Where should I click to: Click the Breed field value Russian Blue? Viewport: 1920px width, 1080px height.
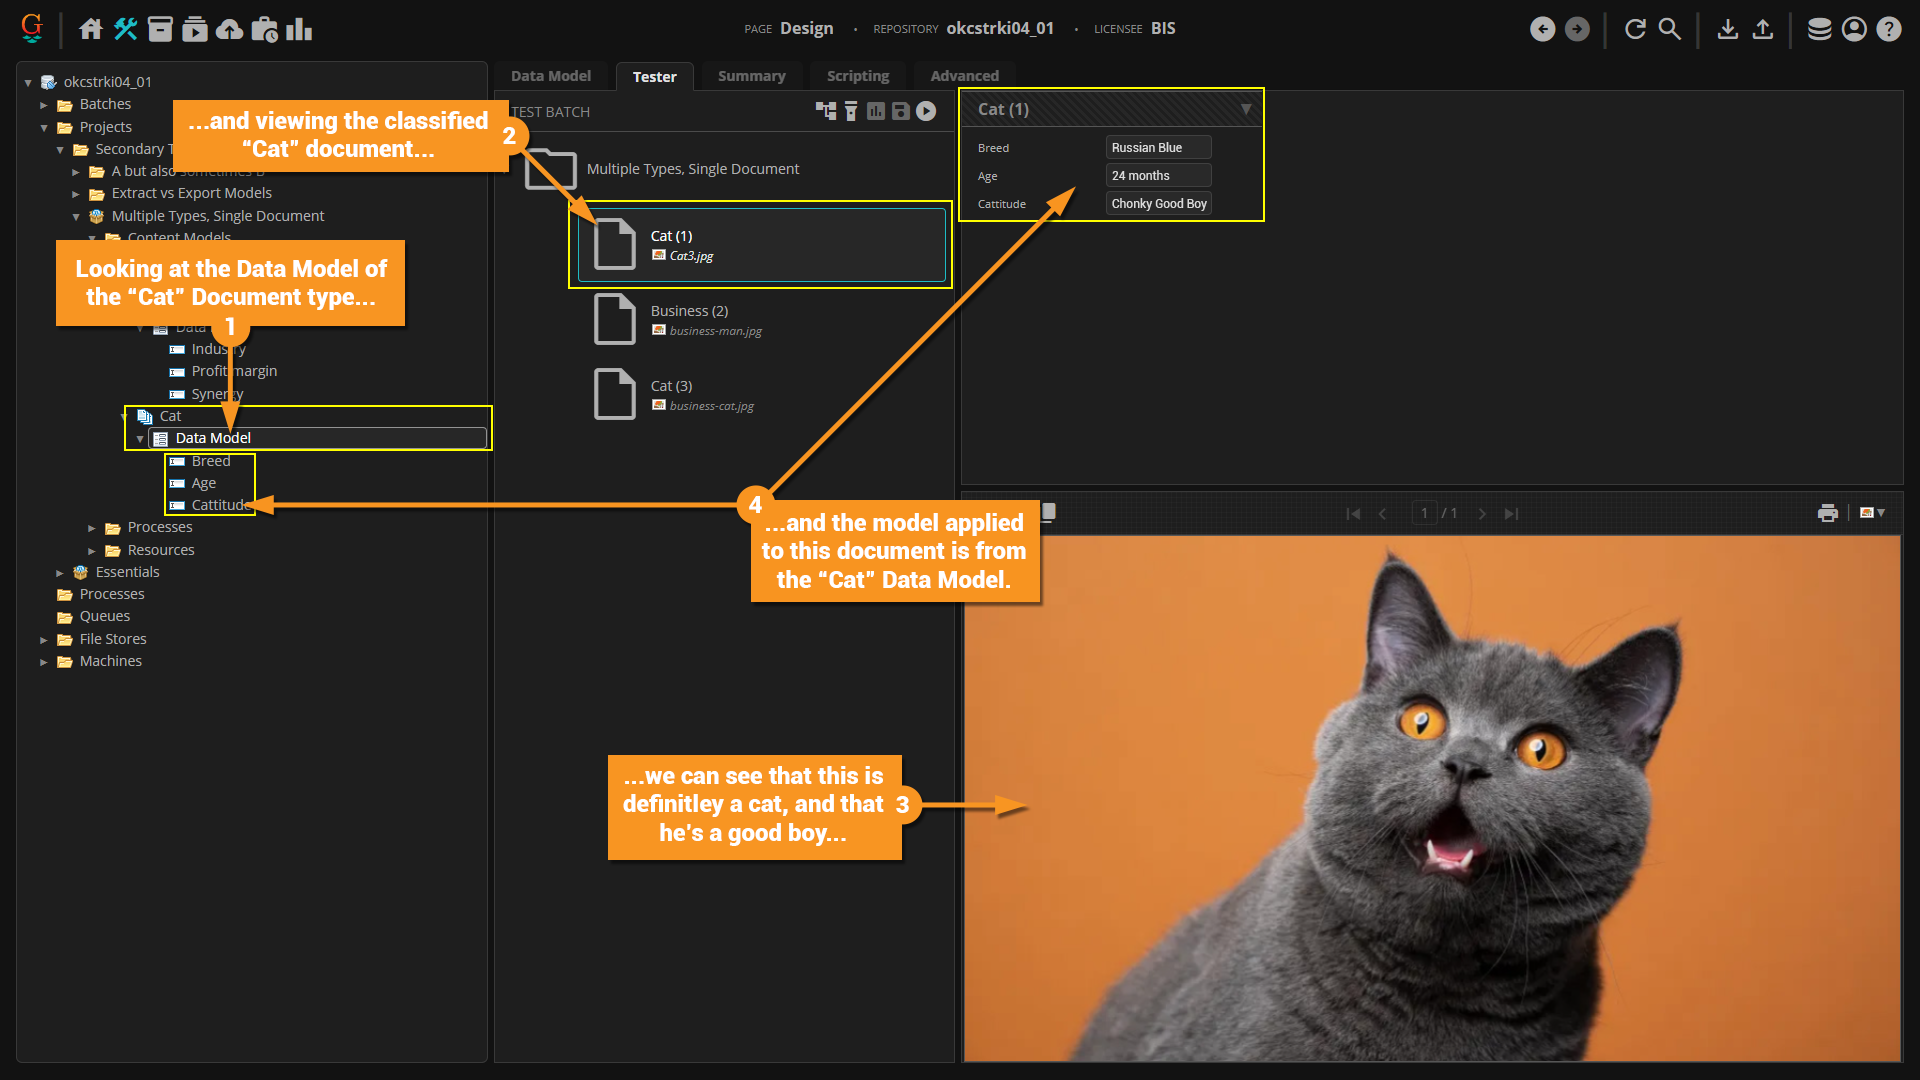click(1157, 148)
